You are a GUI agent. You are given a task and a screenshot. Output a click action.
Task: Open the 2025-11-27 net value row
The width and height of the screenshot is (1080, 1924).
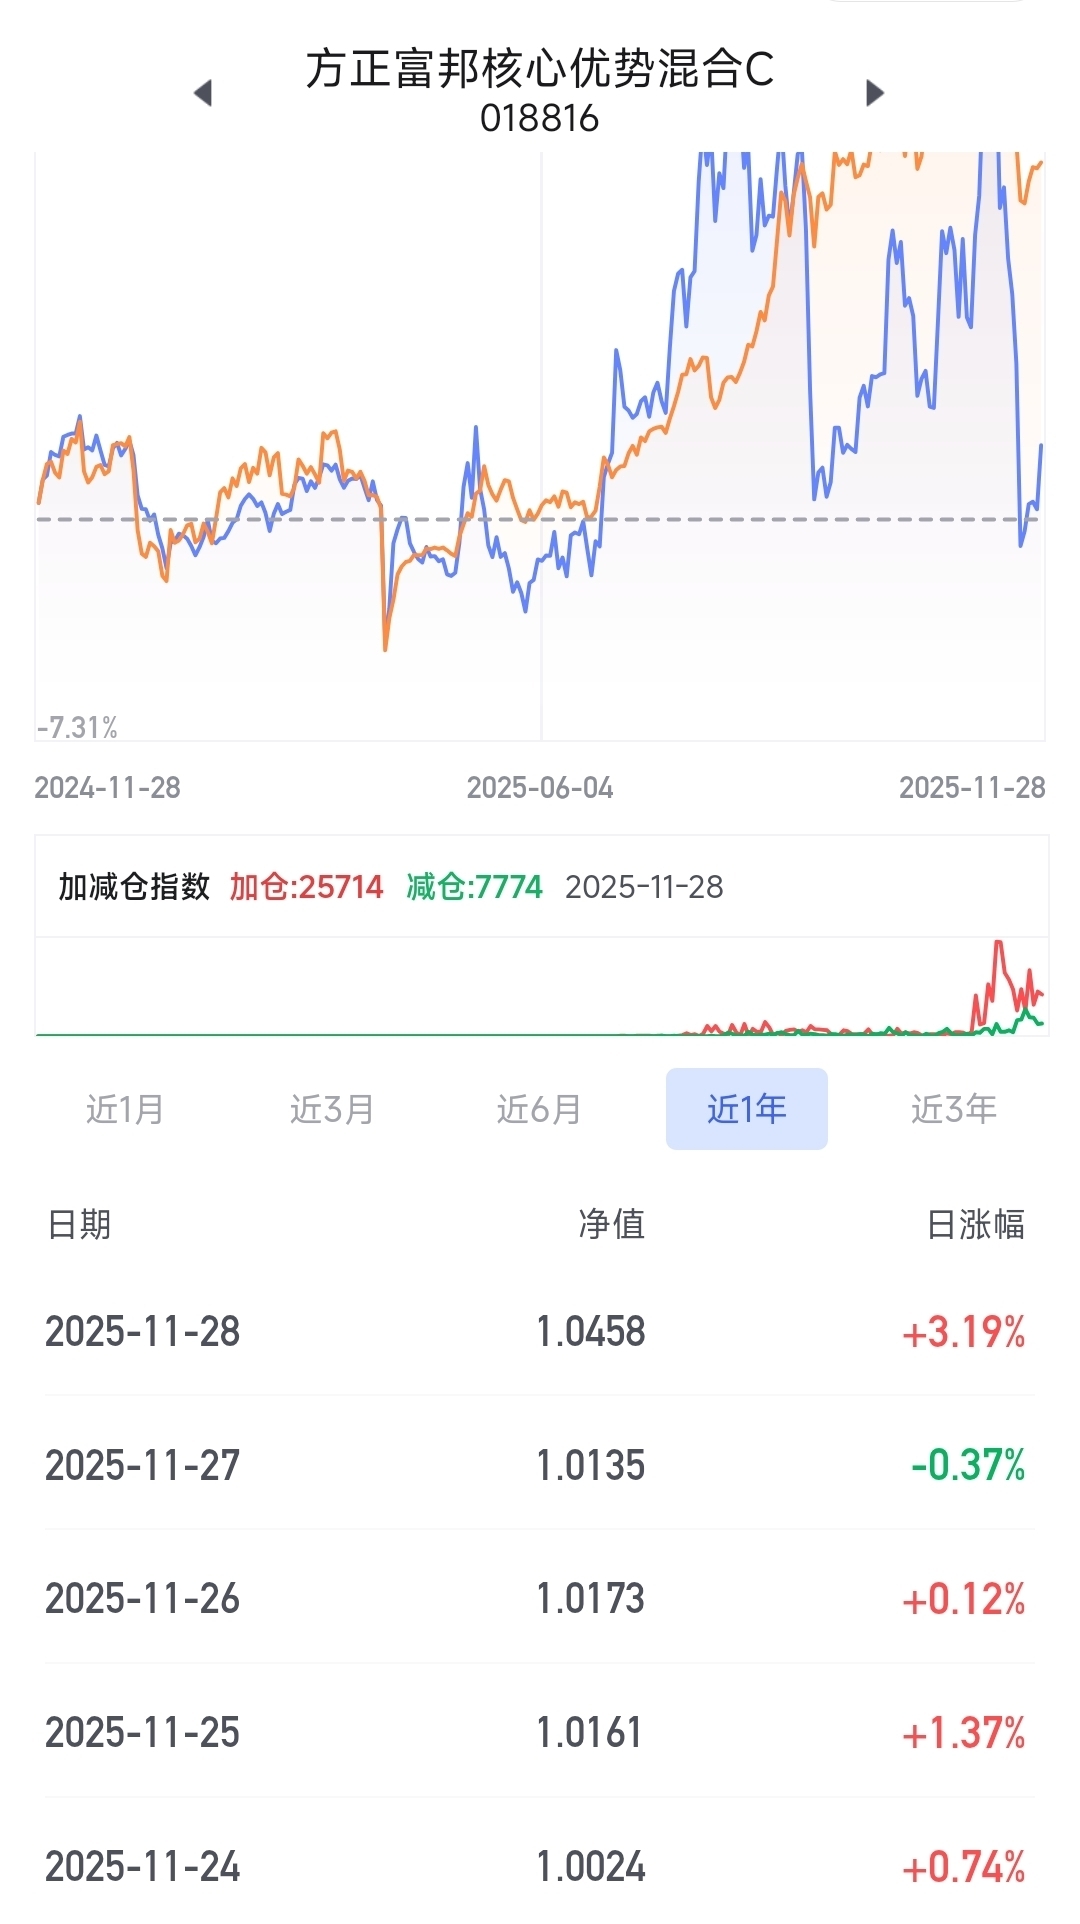(x=540, y=1465)
